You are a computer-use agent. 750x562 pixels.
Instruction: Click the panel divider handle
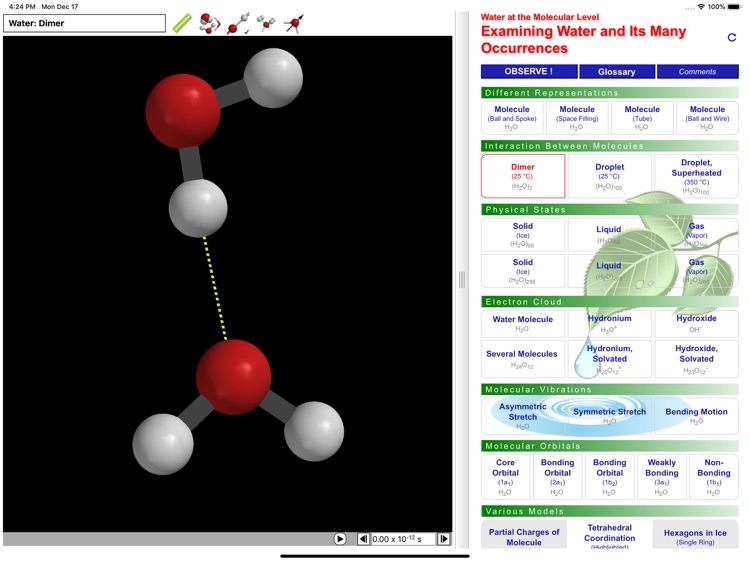(462, 279)
